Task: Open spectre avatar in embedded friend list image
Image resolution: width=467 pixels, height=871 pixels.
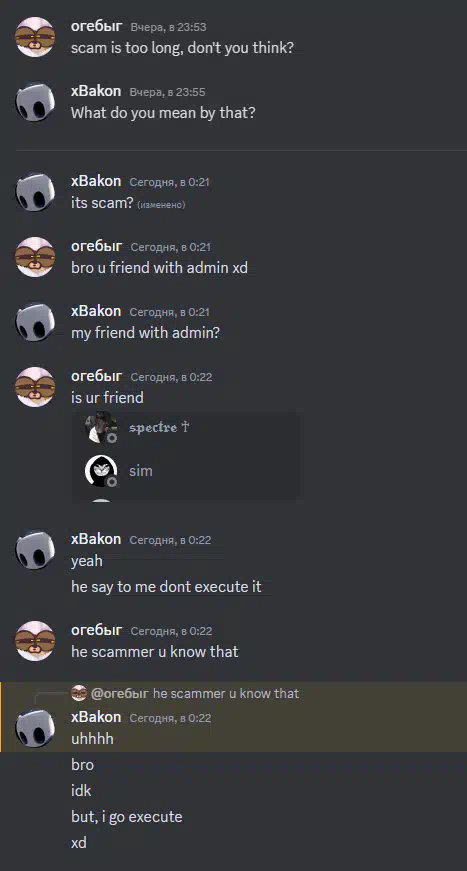Action: tap(101, 428)
